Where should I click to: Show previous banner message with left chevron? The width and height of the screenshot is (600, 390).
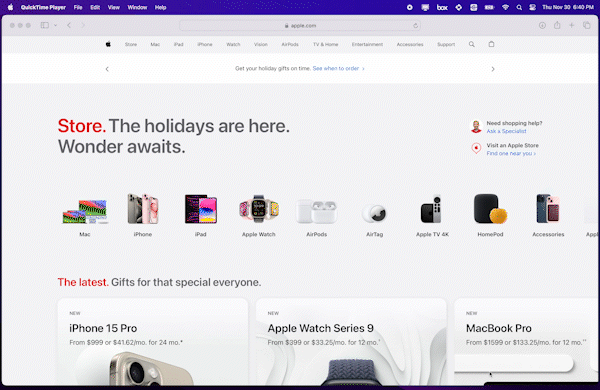[107, 69]
